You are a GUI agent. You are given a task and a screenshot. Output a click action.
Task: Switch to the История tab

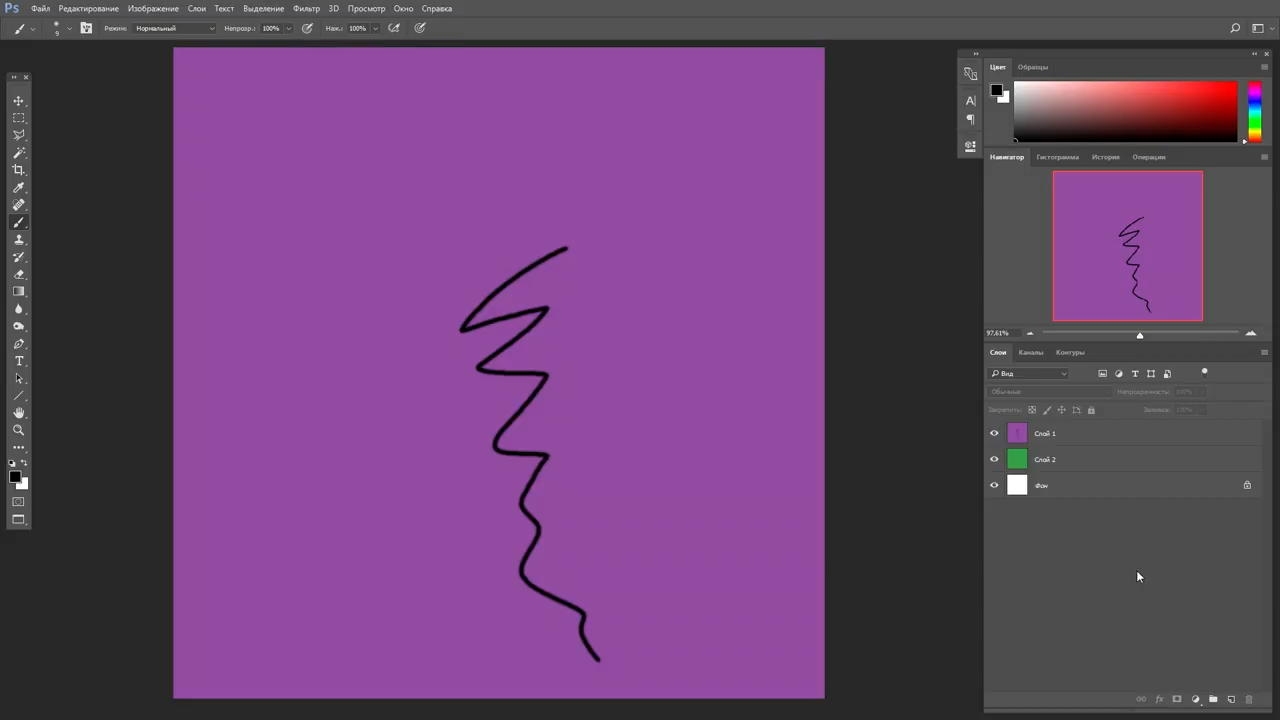point(1106,157)
